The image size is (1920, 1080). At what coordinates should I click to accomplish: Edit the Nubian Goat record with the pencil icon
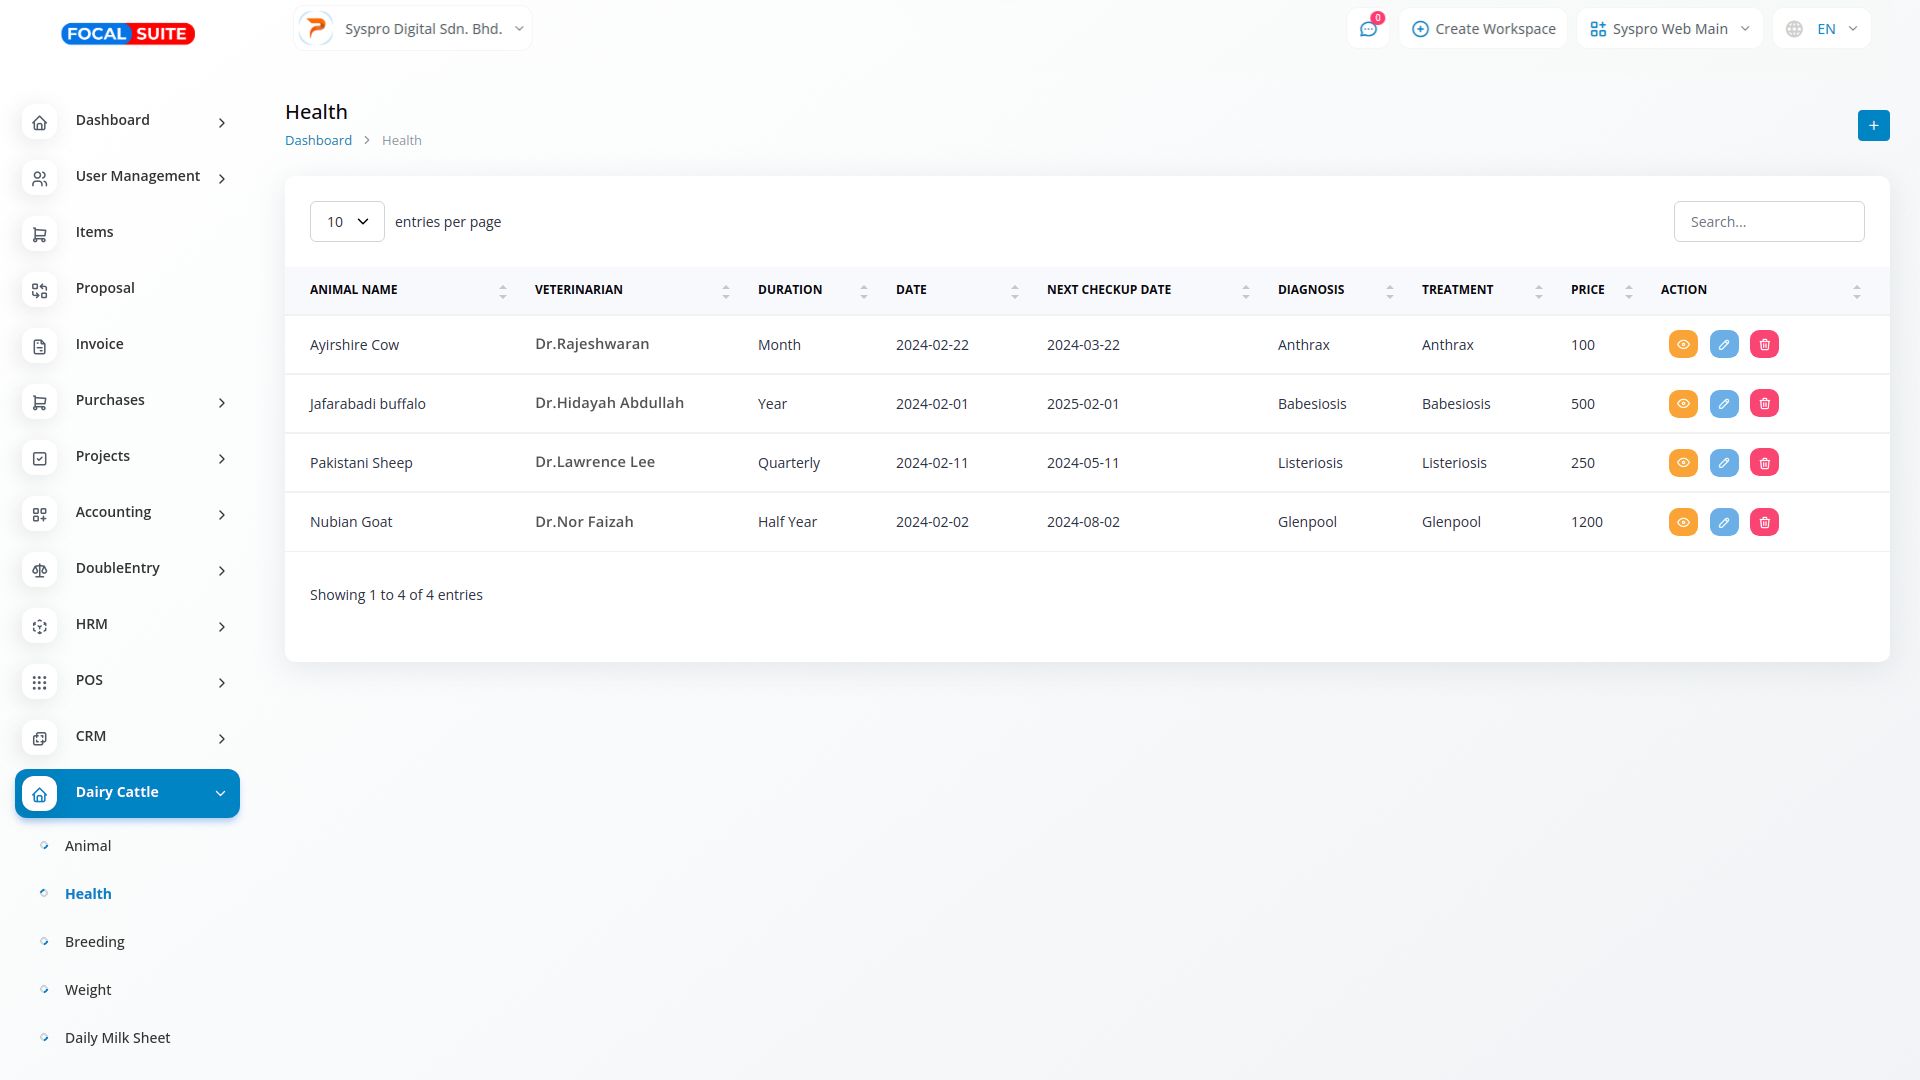(x=1723, y=522)
